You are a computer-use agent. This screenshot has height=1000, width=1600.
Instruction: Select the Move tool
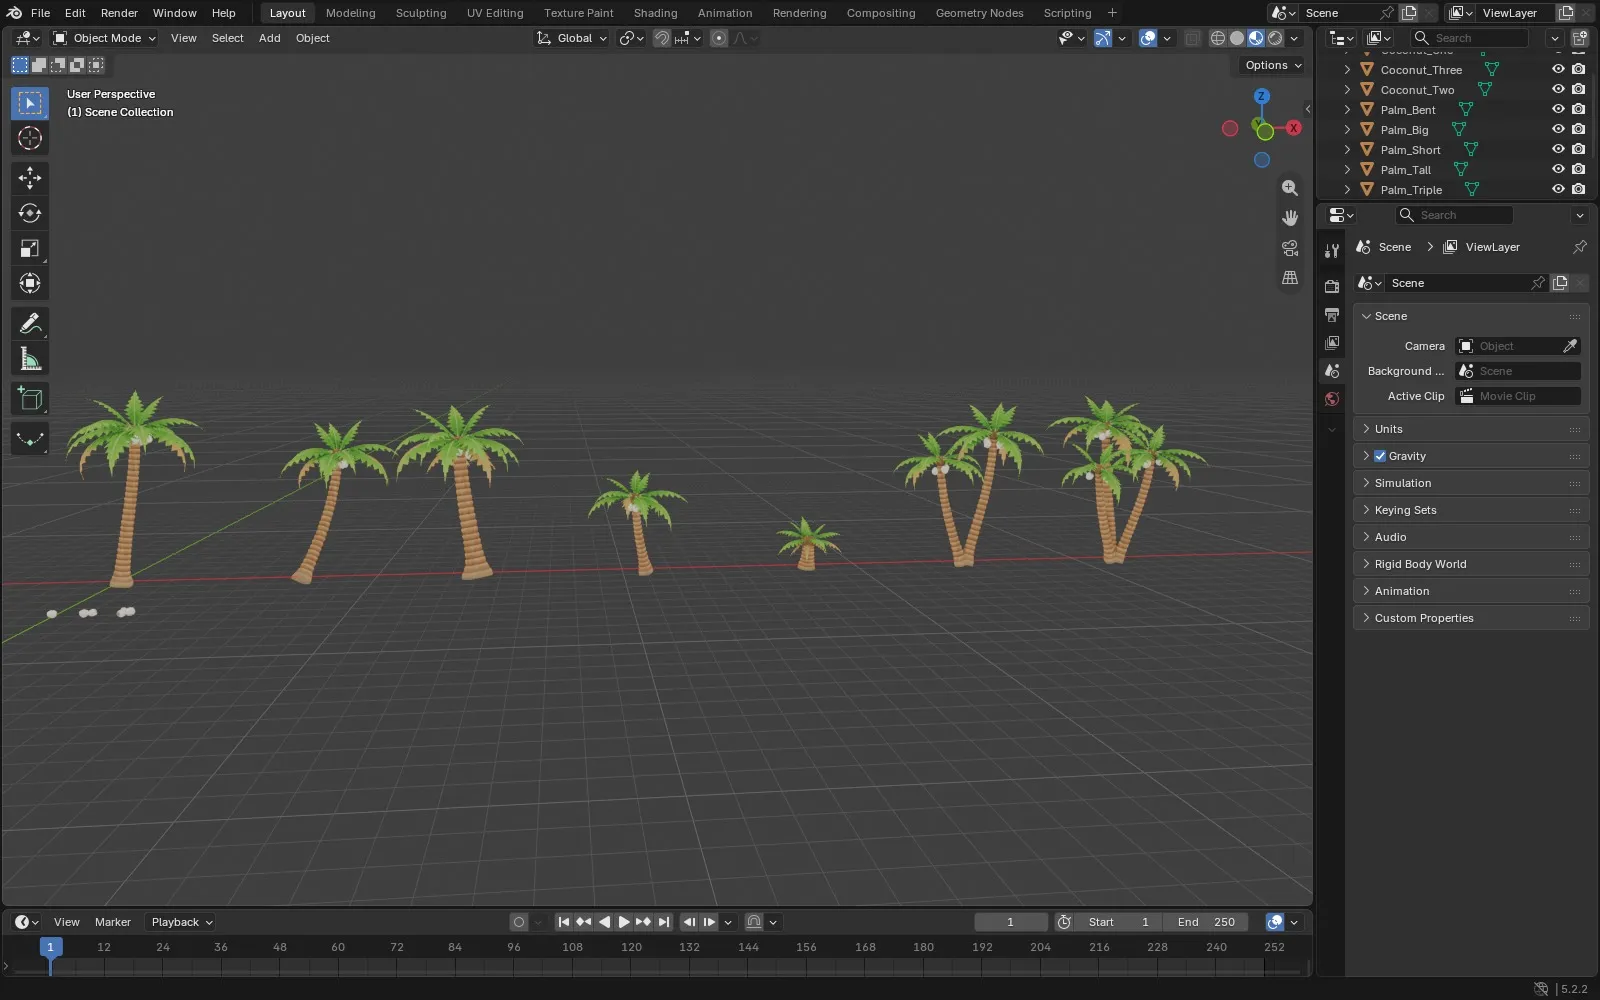[x=30, y=178]
